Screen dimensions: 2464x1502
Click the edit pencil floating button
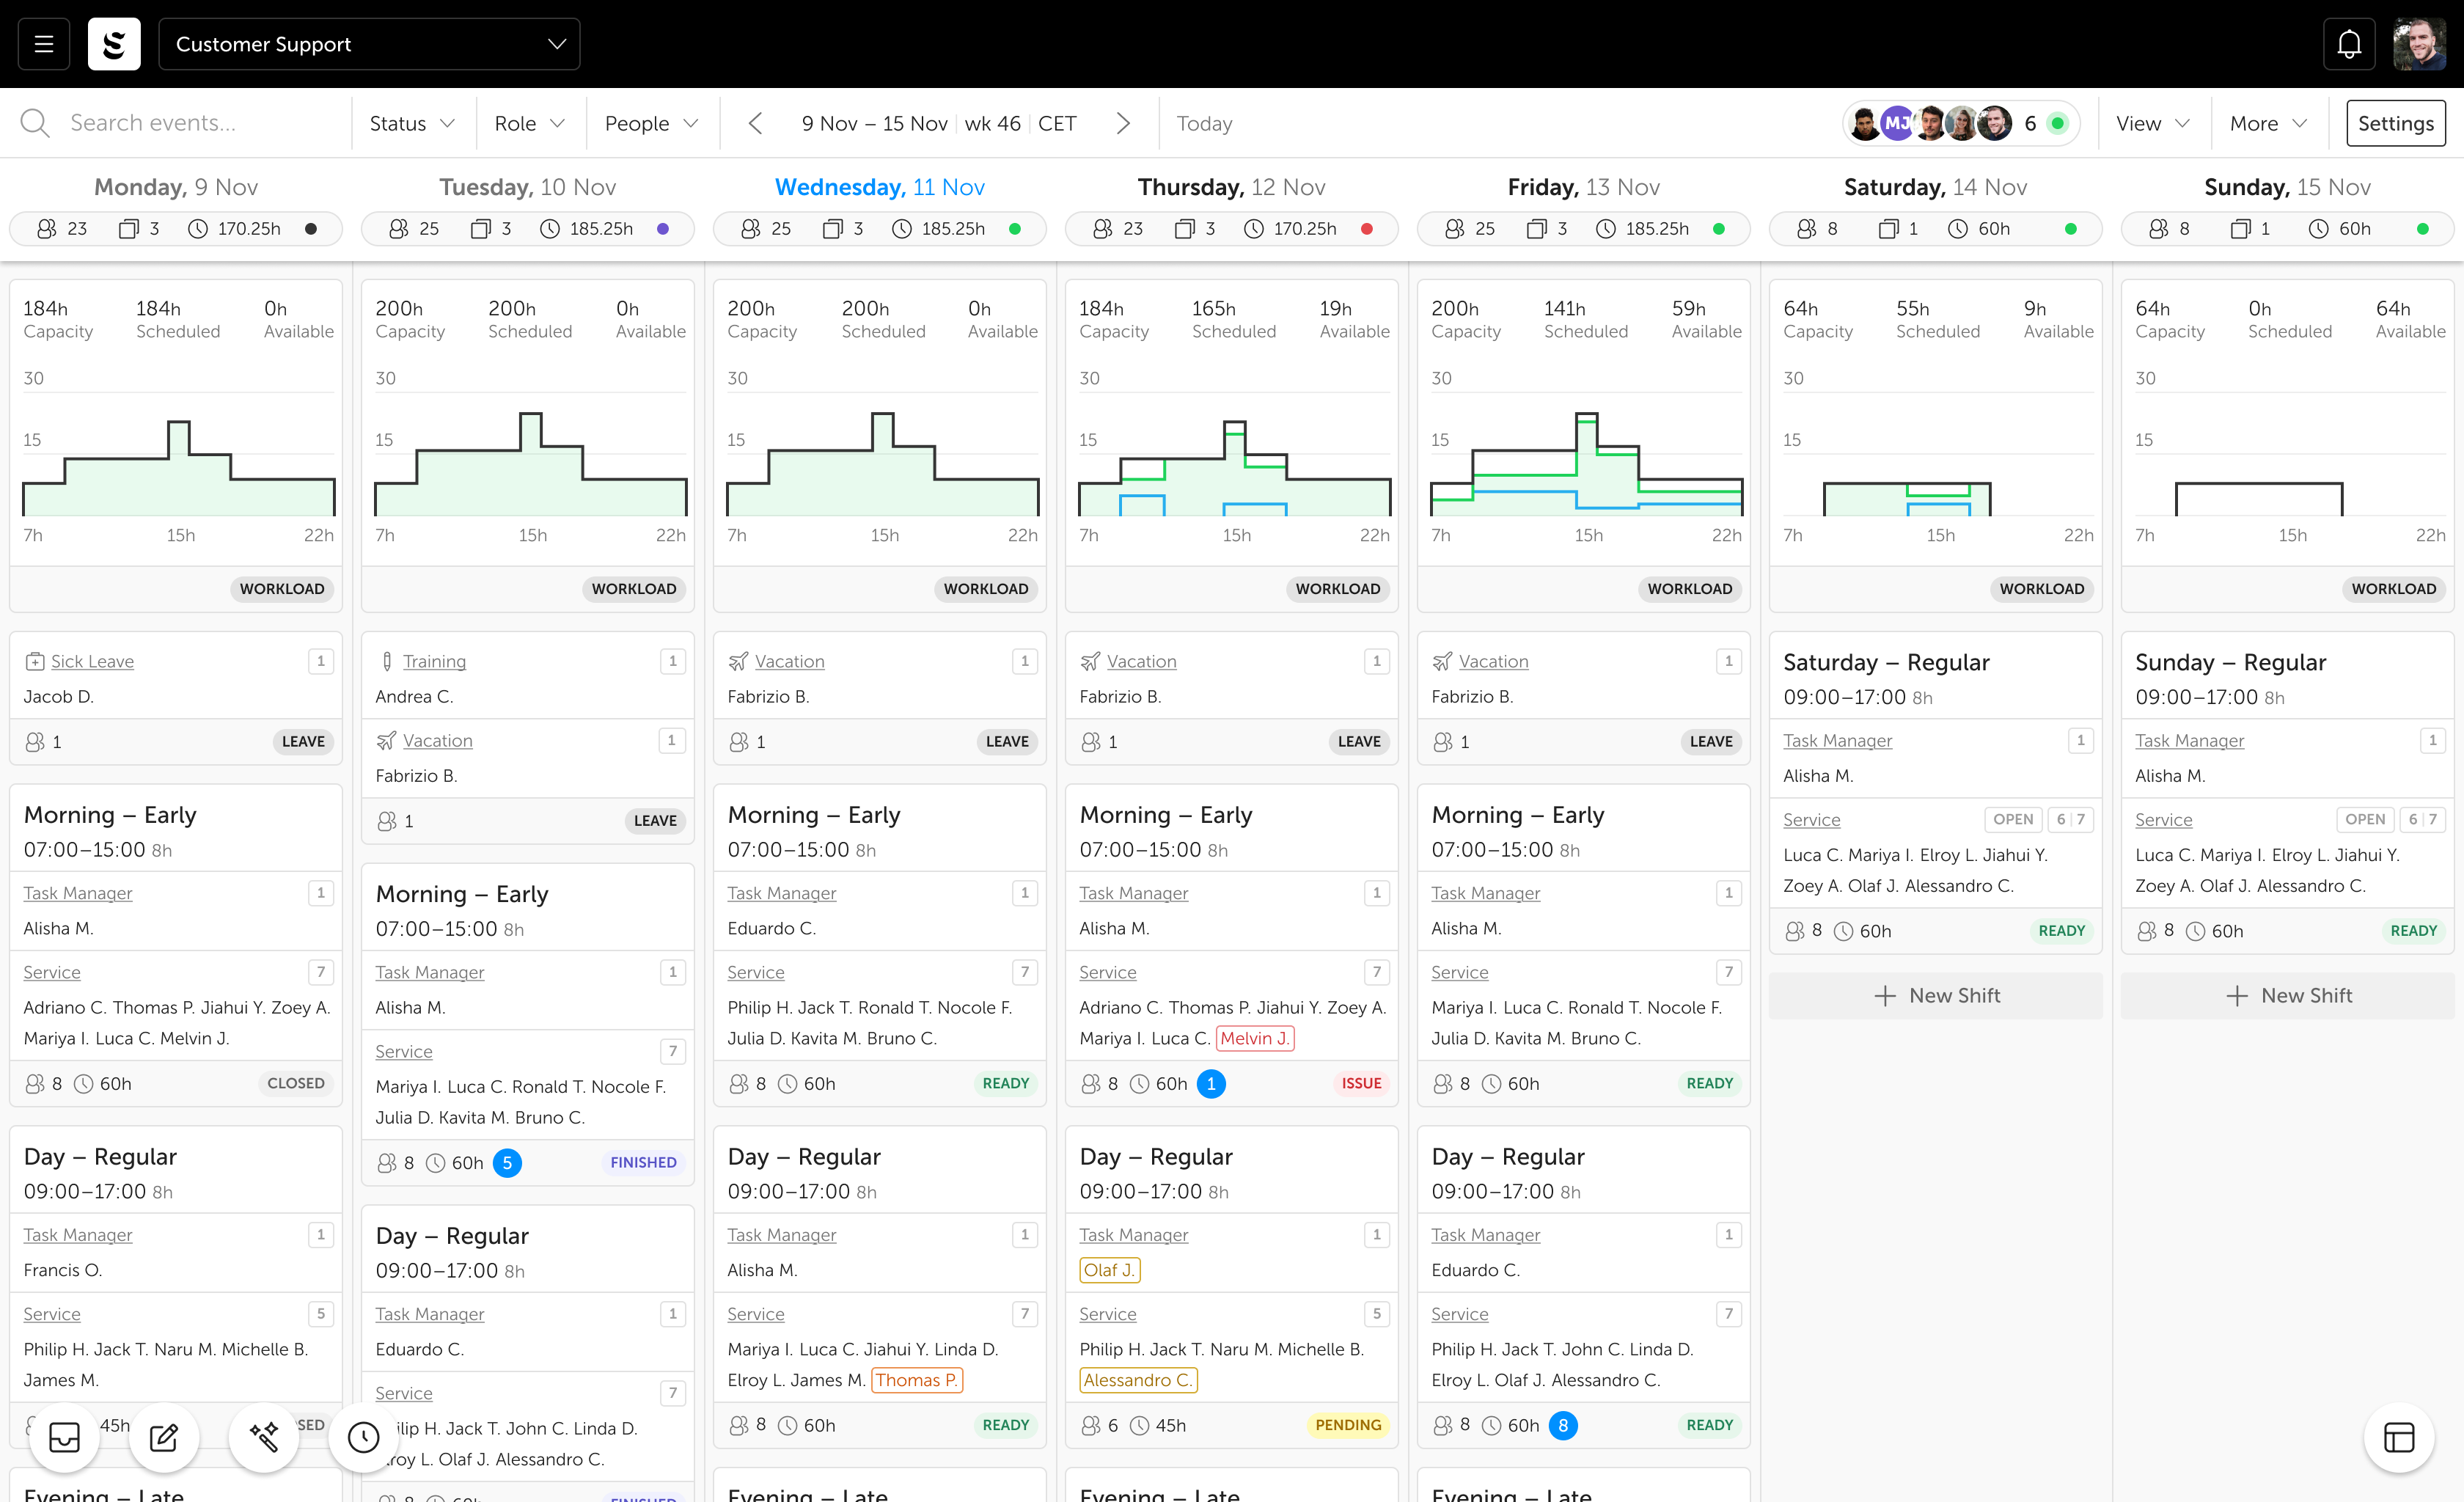click(x=164, y=1437)
